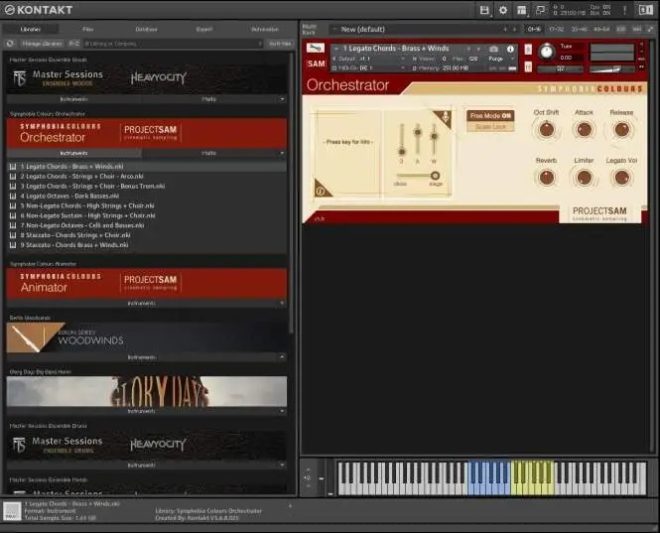Screen dimensions: 660x533
Task: Click the exclamation panic button
Action: point(625,10)
